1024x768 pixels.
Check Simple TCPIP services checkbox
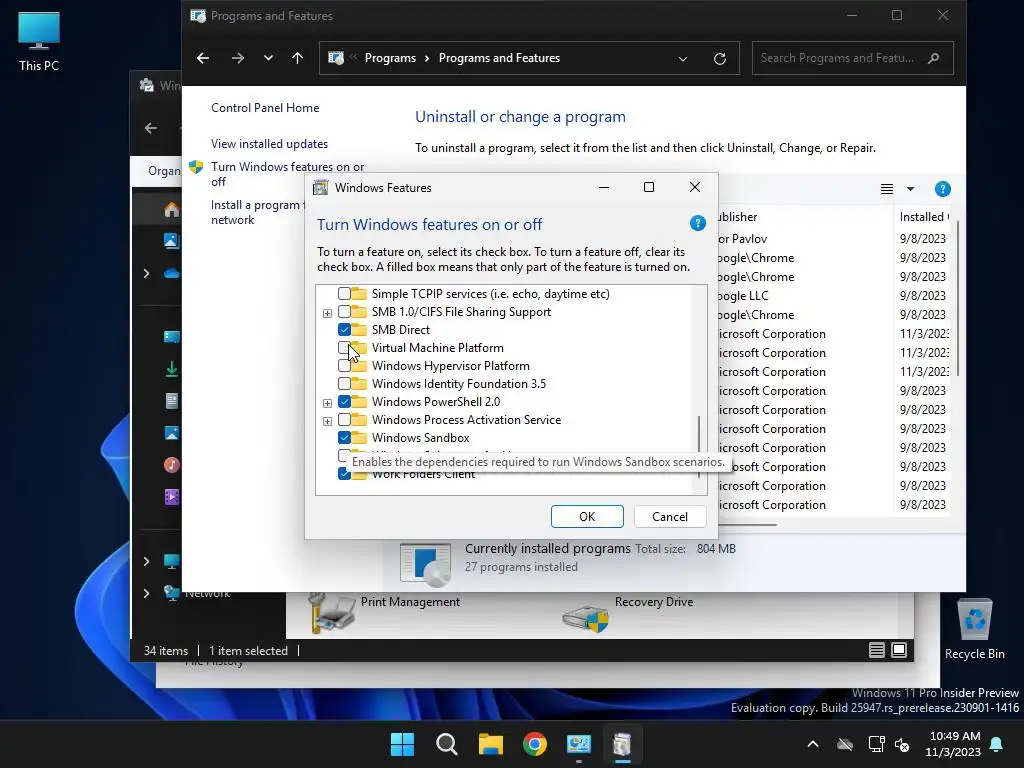point(344,294)
